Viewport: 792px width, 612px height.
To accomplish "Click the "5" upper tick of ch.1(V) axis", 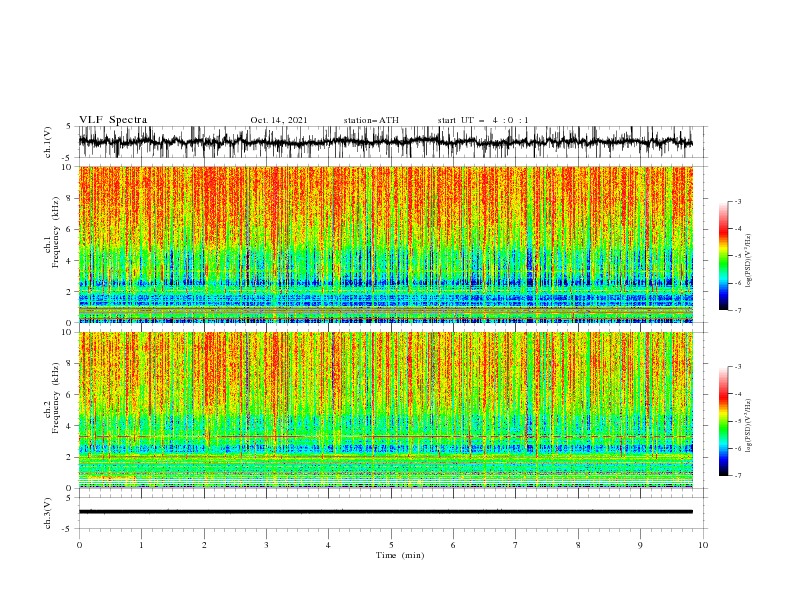I will point(70,127).
